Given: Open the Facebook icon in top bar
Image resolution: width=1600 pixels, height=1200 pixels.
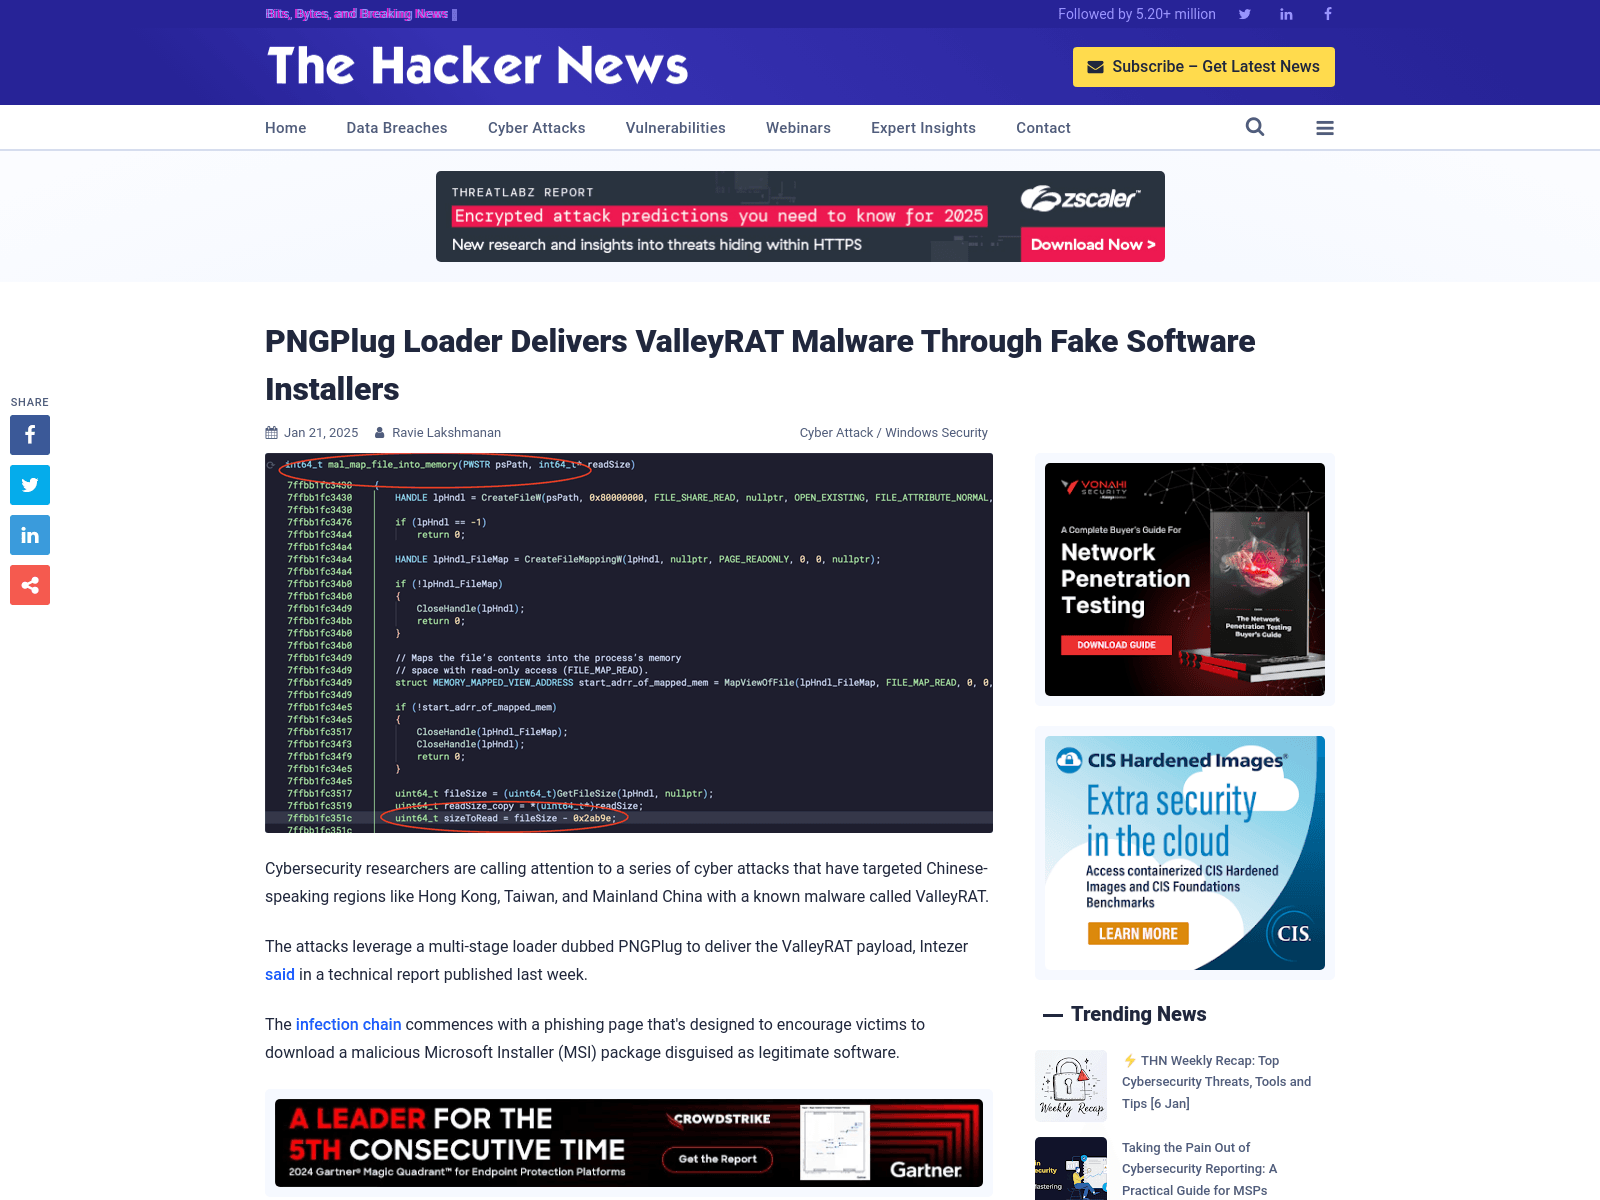Looking at the screenshot, I should click(1328, 14).
